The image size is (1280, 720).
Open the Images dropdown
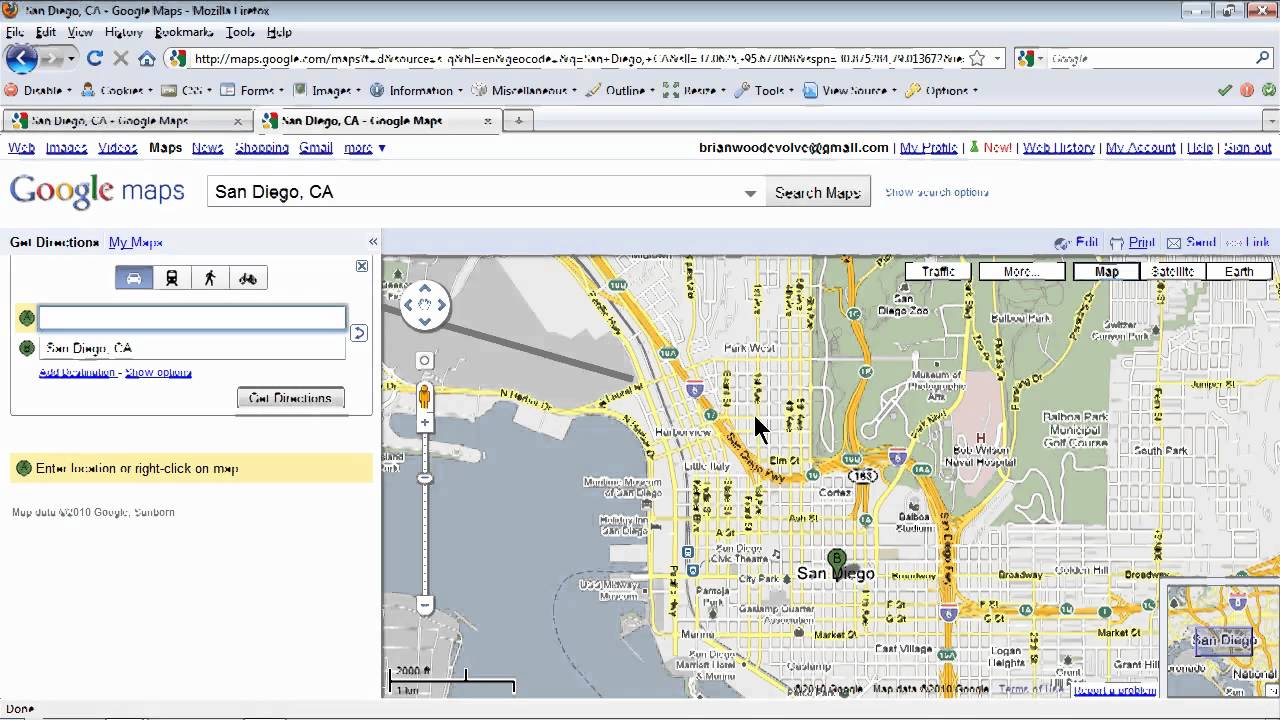[x=326, y=90]
